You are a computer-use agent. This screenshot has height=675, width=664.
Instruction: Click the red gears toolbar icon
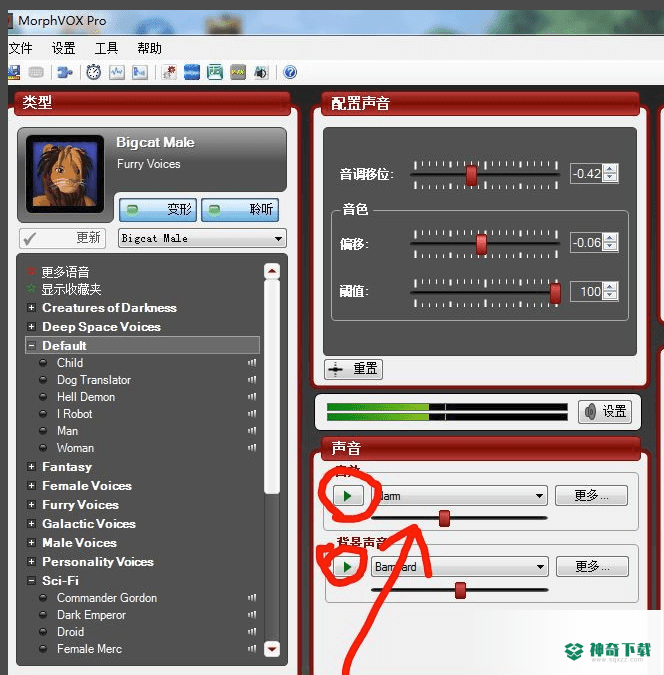pyautogui.click(x=169, y=72)
